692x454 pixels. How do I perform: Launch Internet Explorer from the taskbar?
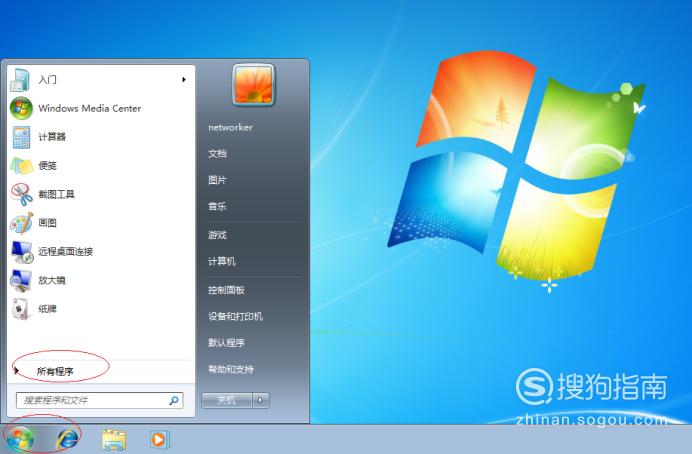[68, 439]
